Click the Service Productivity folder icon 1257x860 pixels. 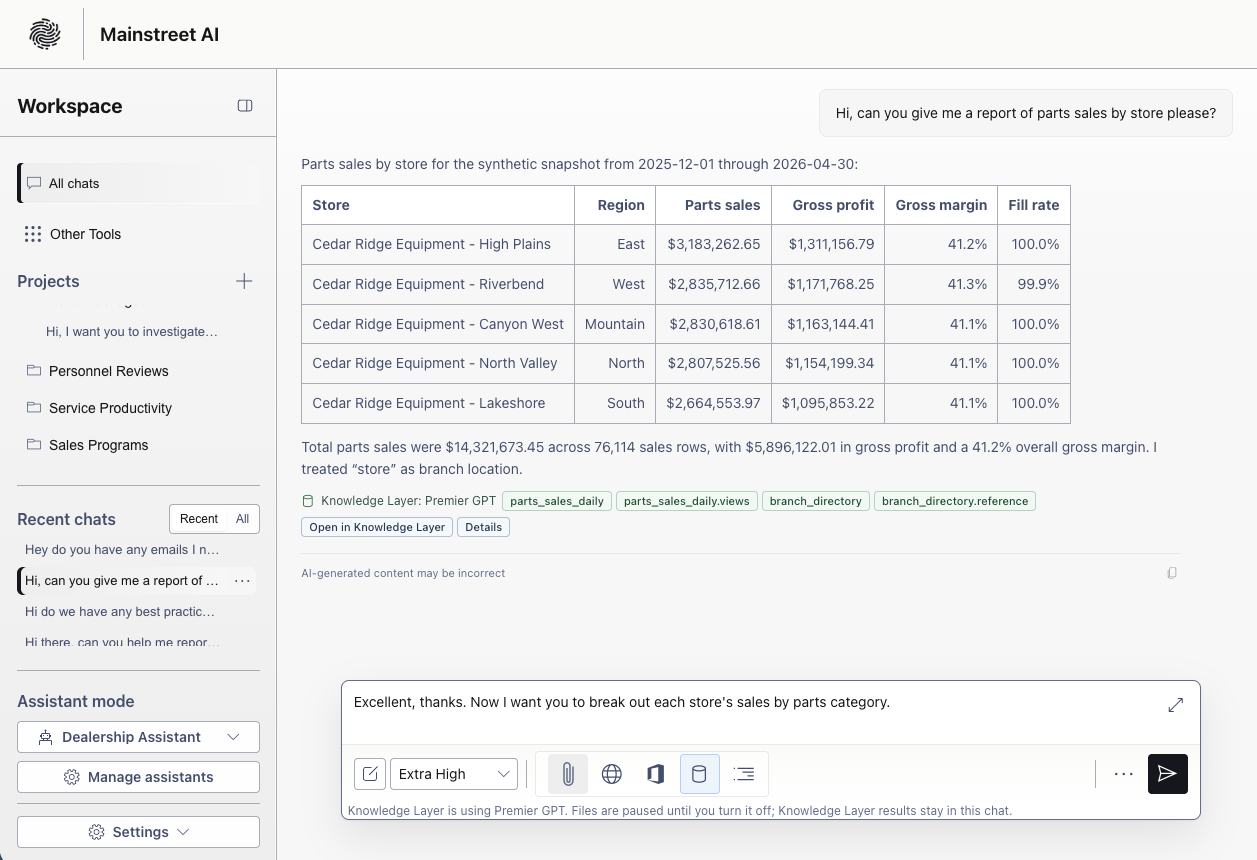tap(34, 407)
